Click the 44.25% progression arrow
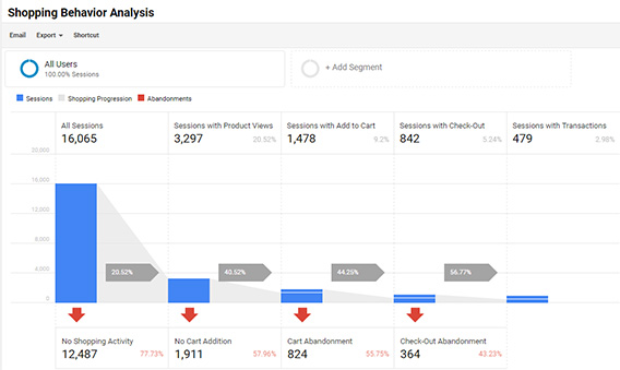 tap(358, 272)
